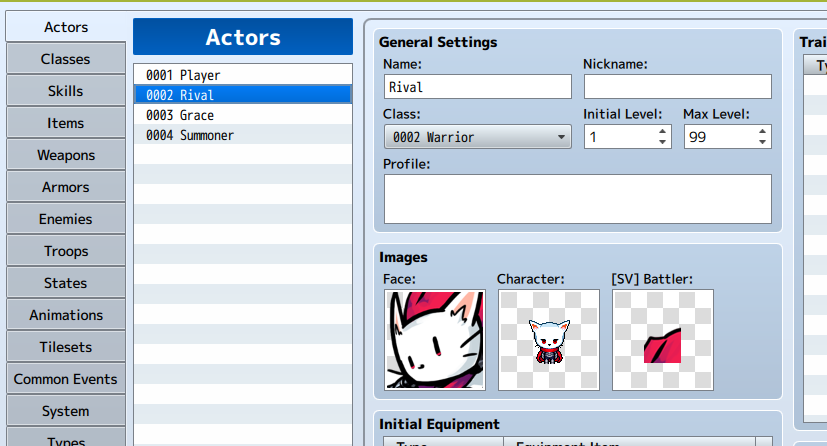The width and height of the screenshot is (827, 446).
Task: Open the Armors tab
Action: point(66,187)
